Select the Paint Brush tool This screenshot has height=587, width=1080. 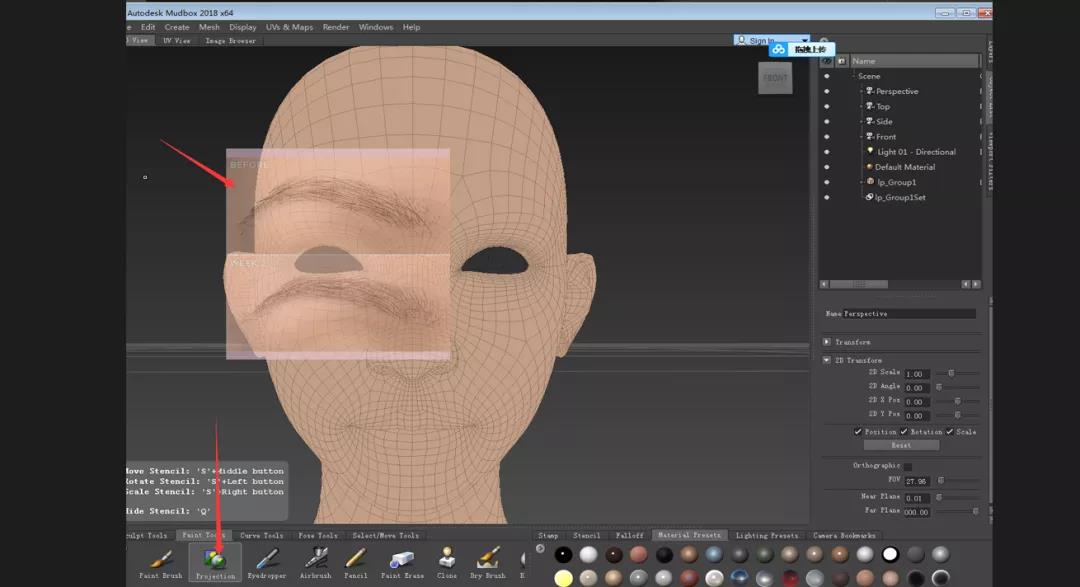[162, 561]
